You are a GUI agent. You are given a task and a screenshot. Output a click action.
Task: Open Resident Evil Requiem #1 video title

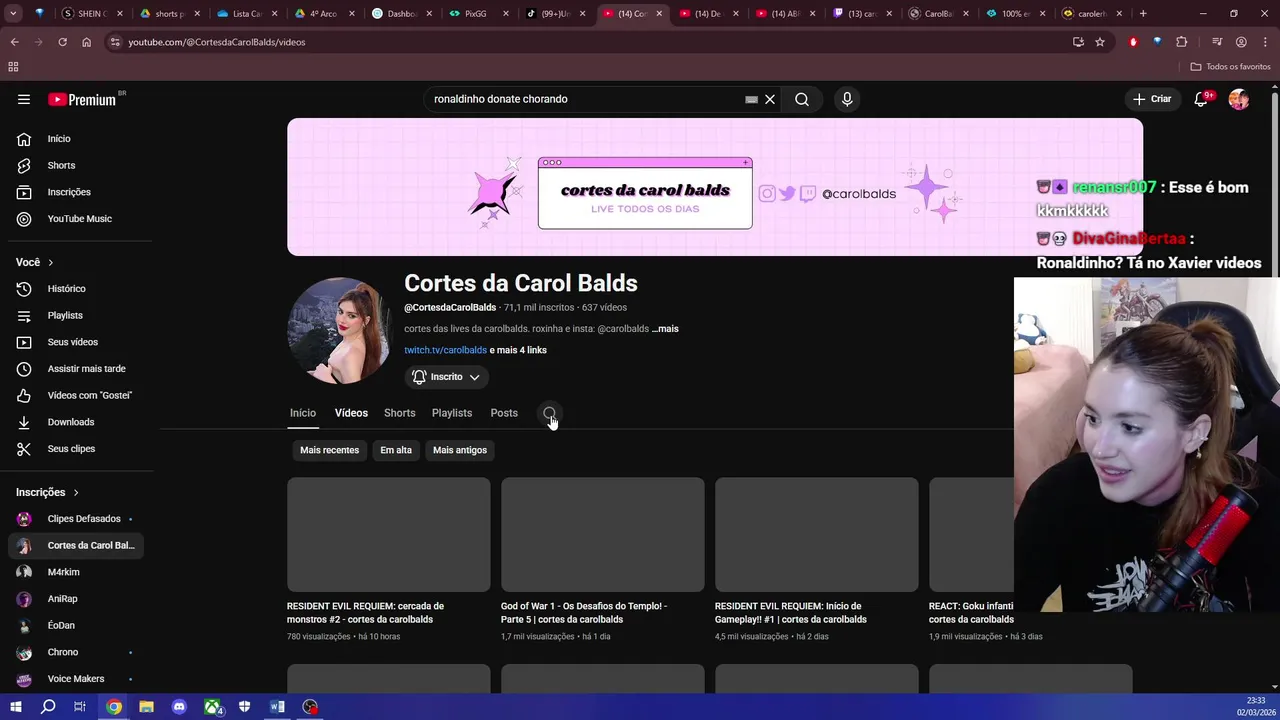point(791,612)
